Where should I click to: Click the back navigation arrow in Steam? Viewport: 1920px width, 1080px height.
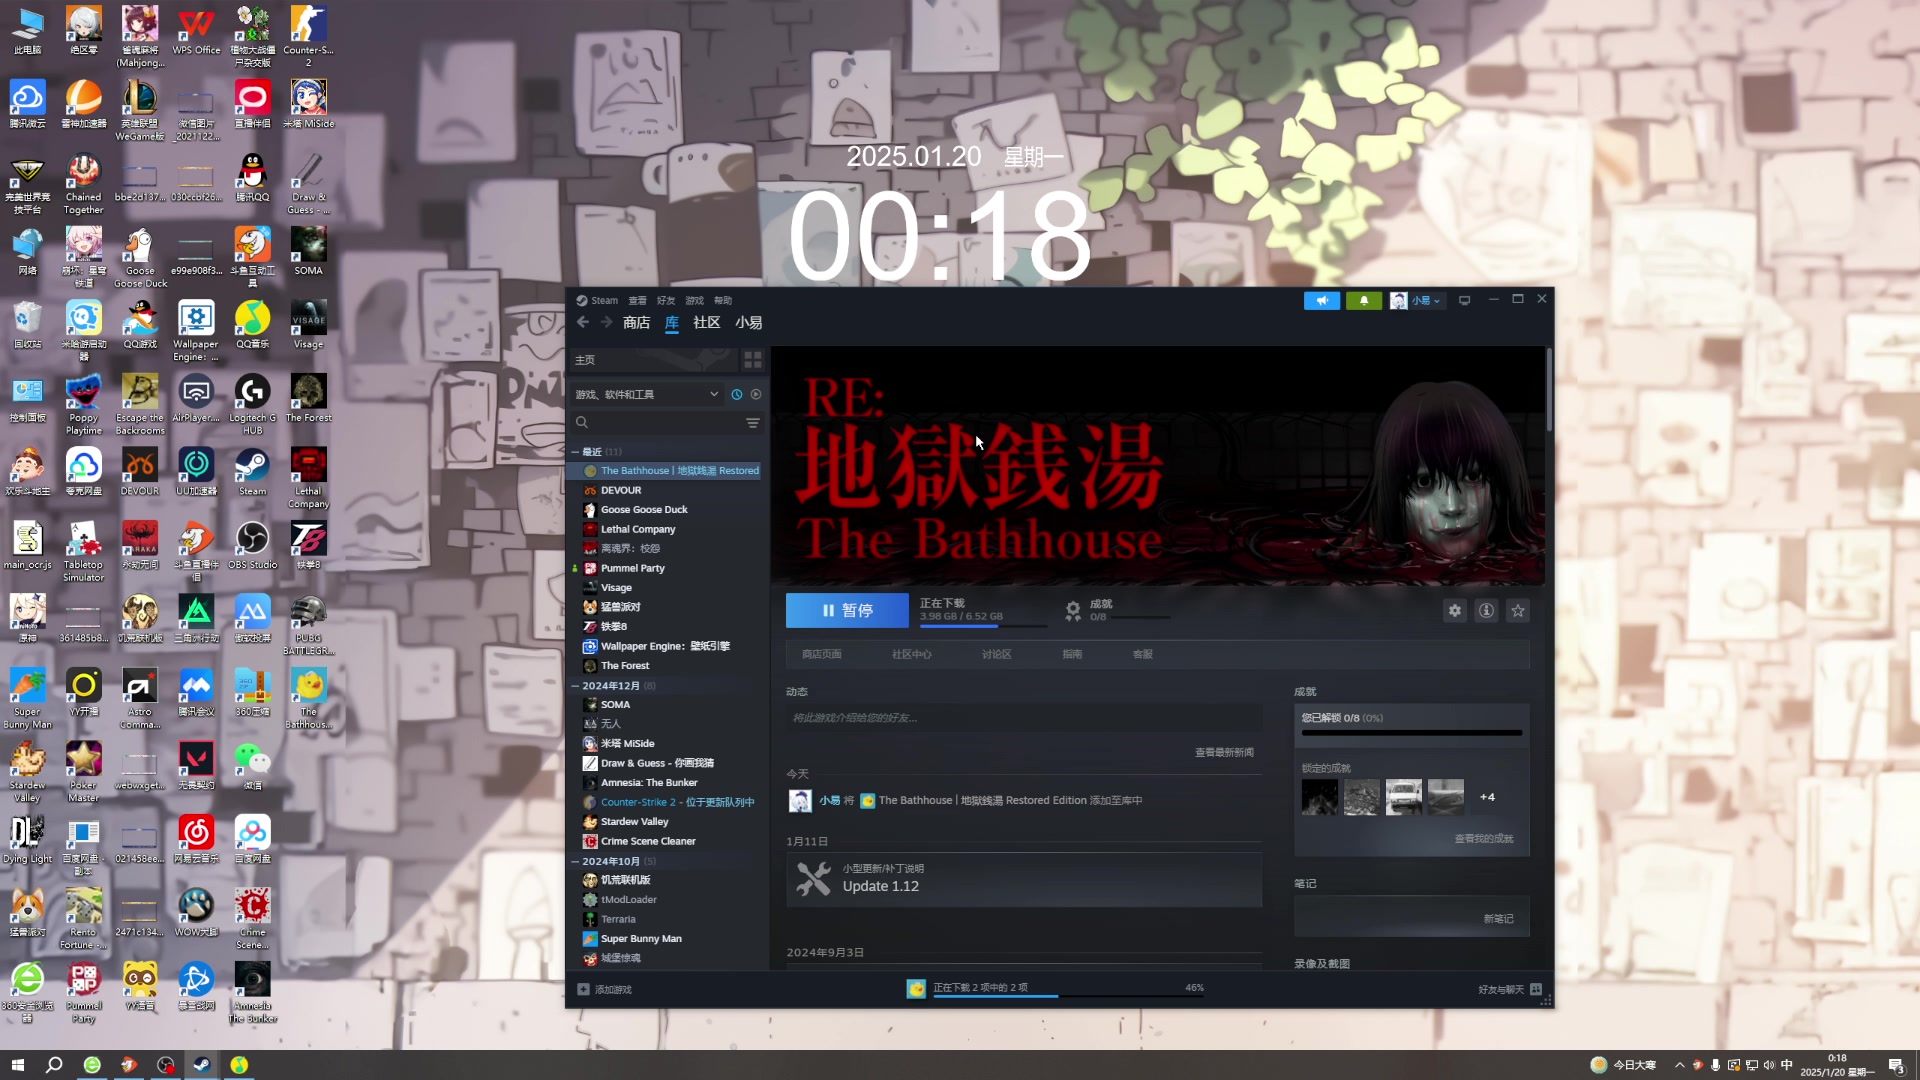(583, 322)
